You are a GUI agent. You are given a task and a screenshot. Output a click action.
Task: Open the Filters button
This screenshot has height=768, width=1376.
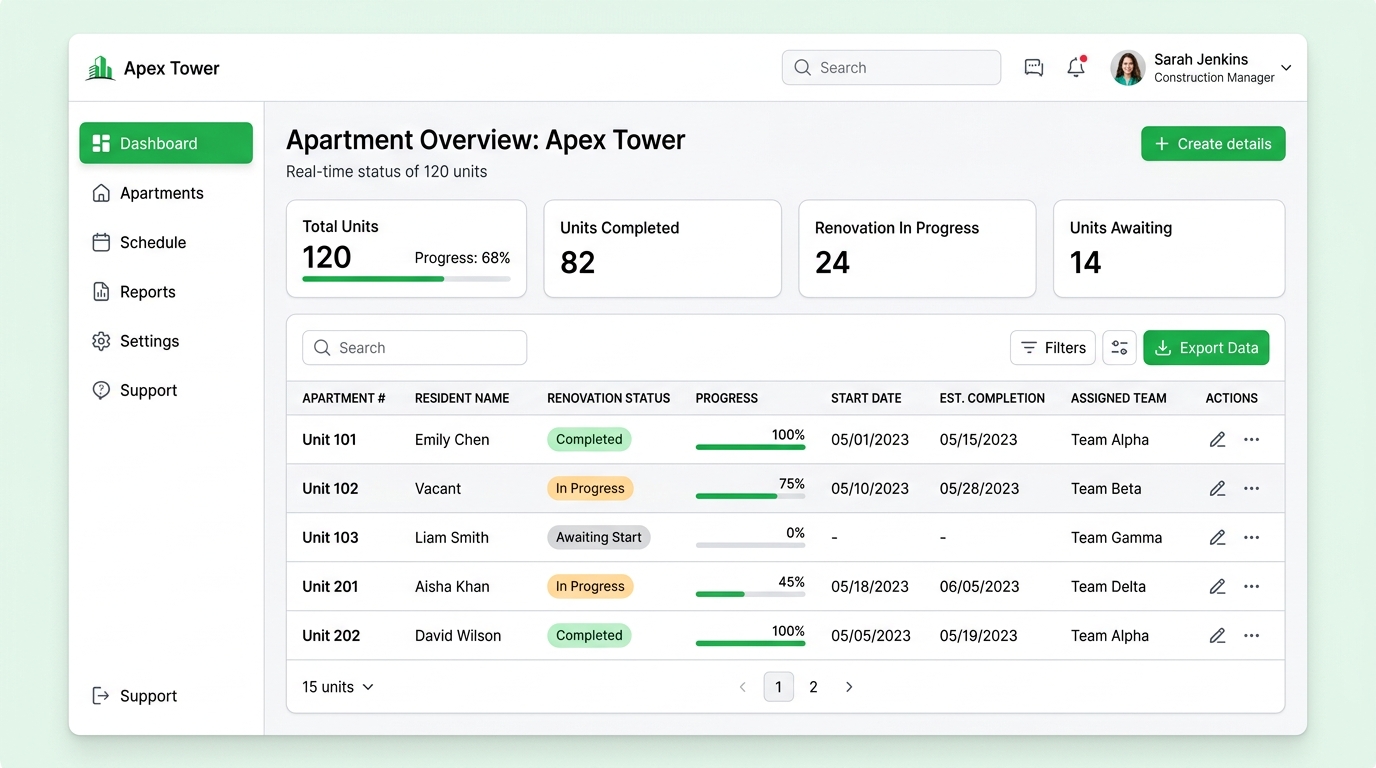[x=1053, y=348]
